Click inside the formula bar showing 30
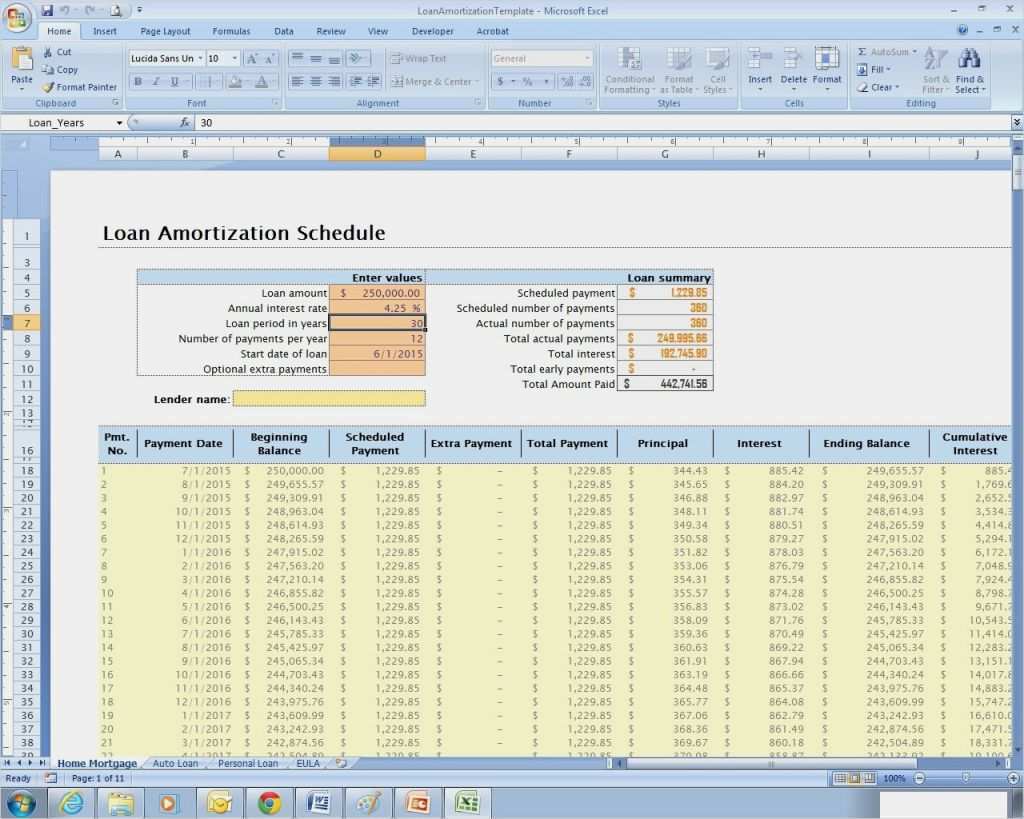 coord(250,122)
